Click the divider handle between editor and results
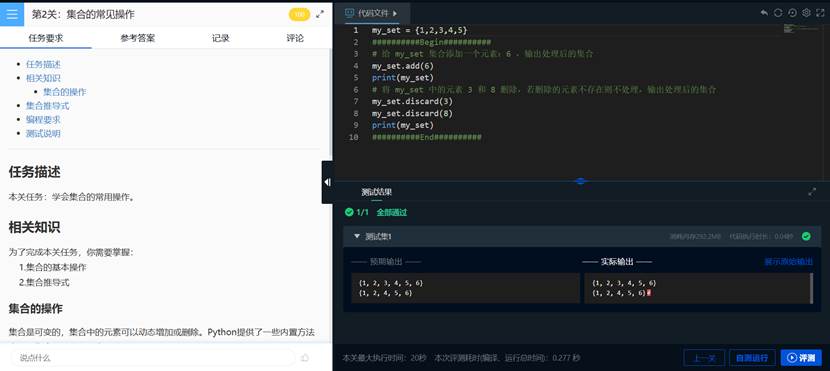Image resolution: width=830 pixels, height=371 pixels. 581,181
